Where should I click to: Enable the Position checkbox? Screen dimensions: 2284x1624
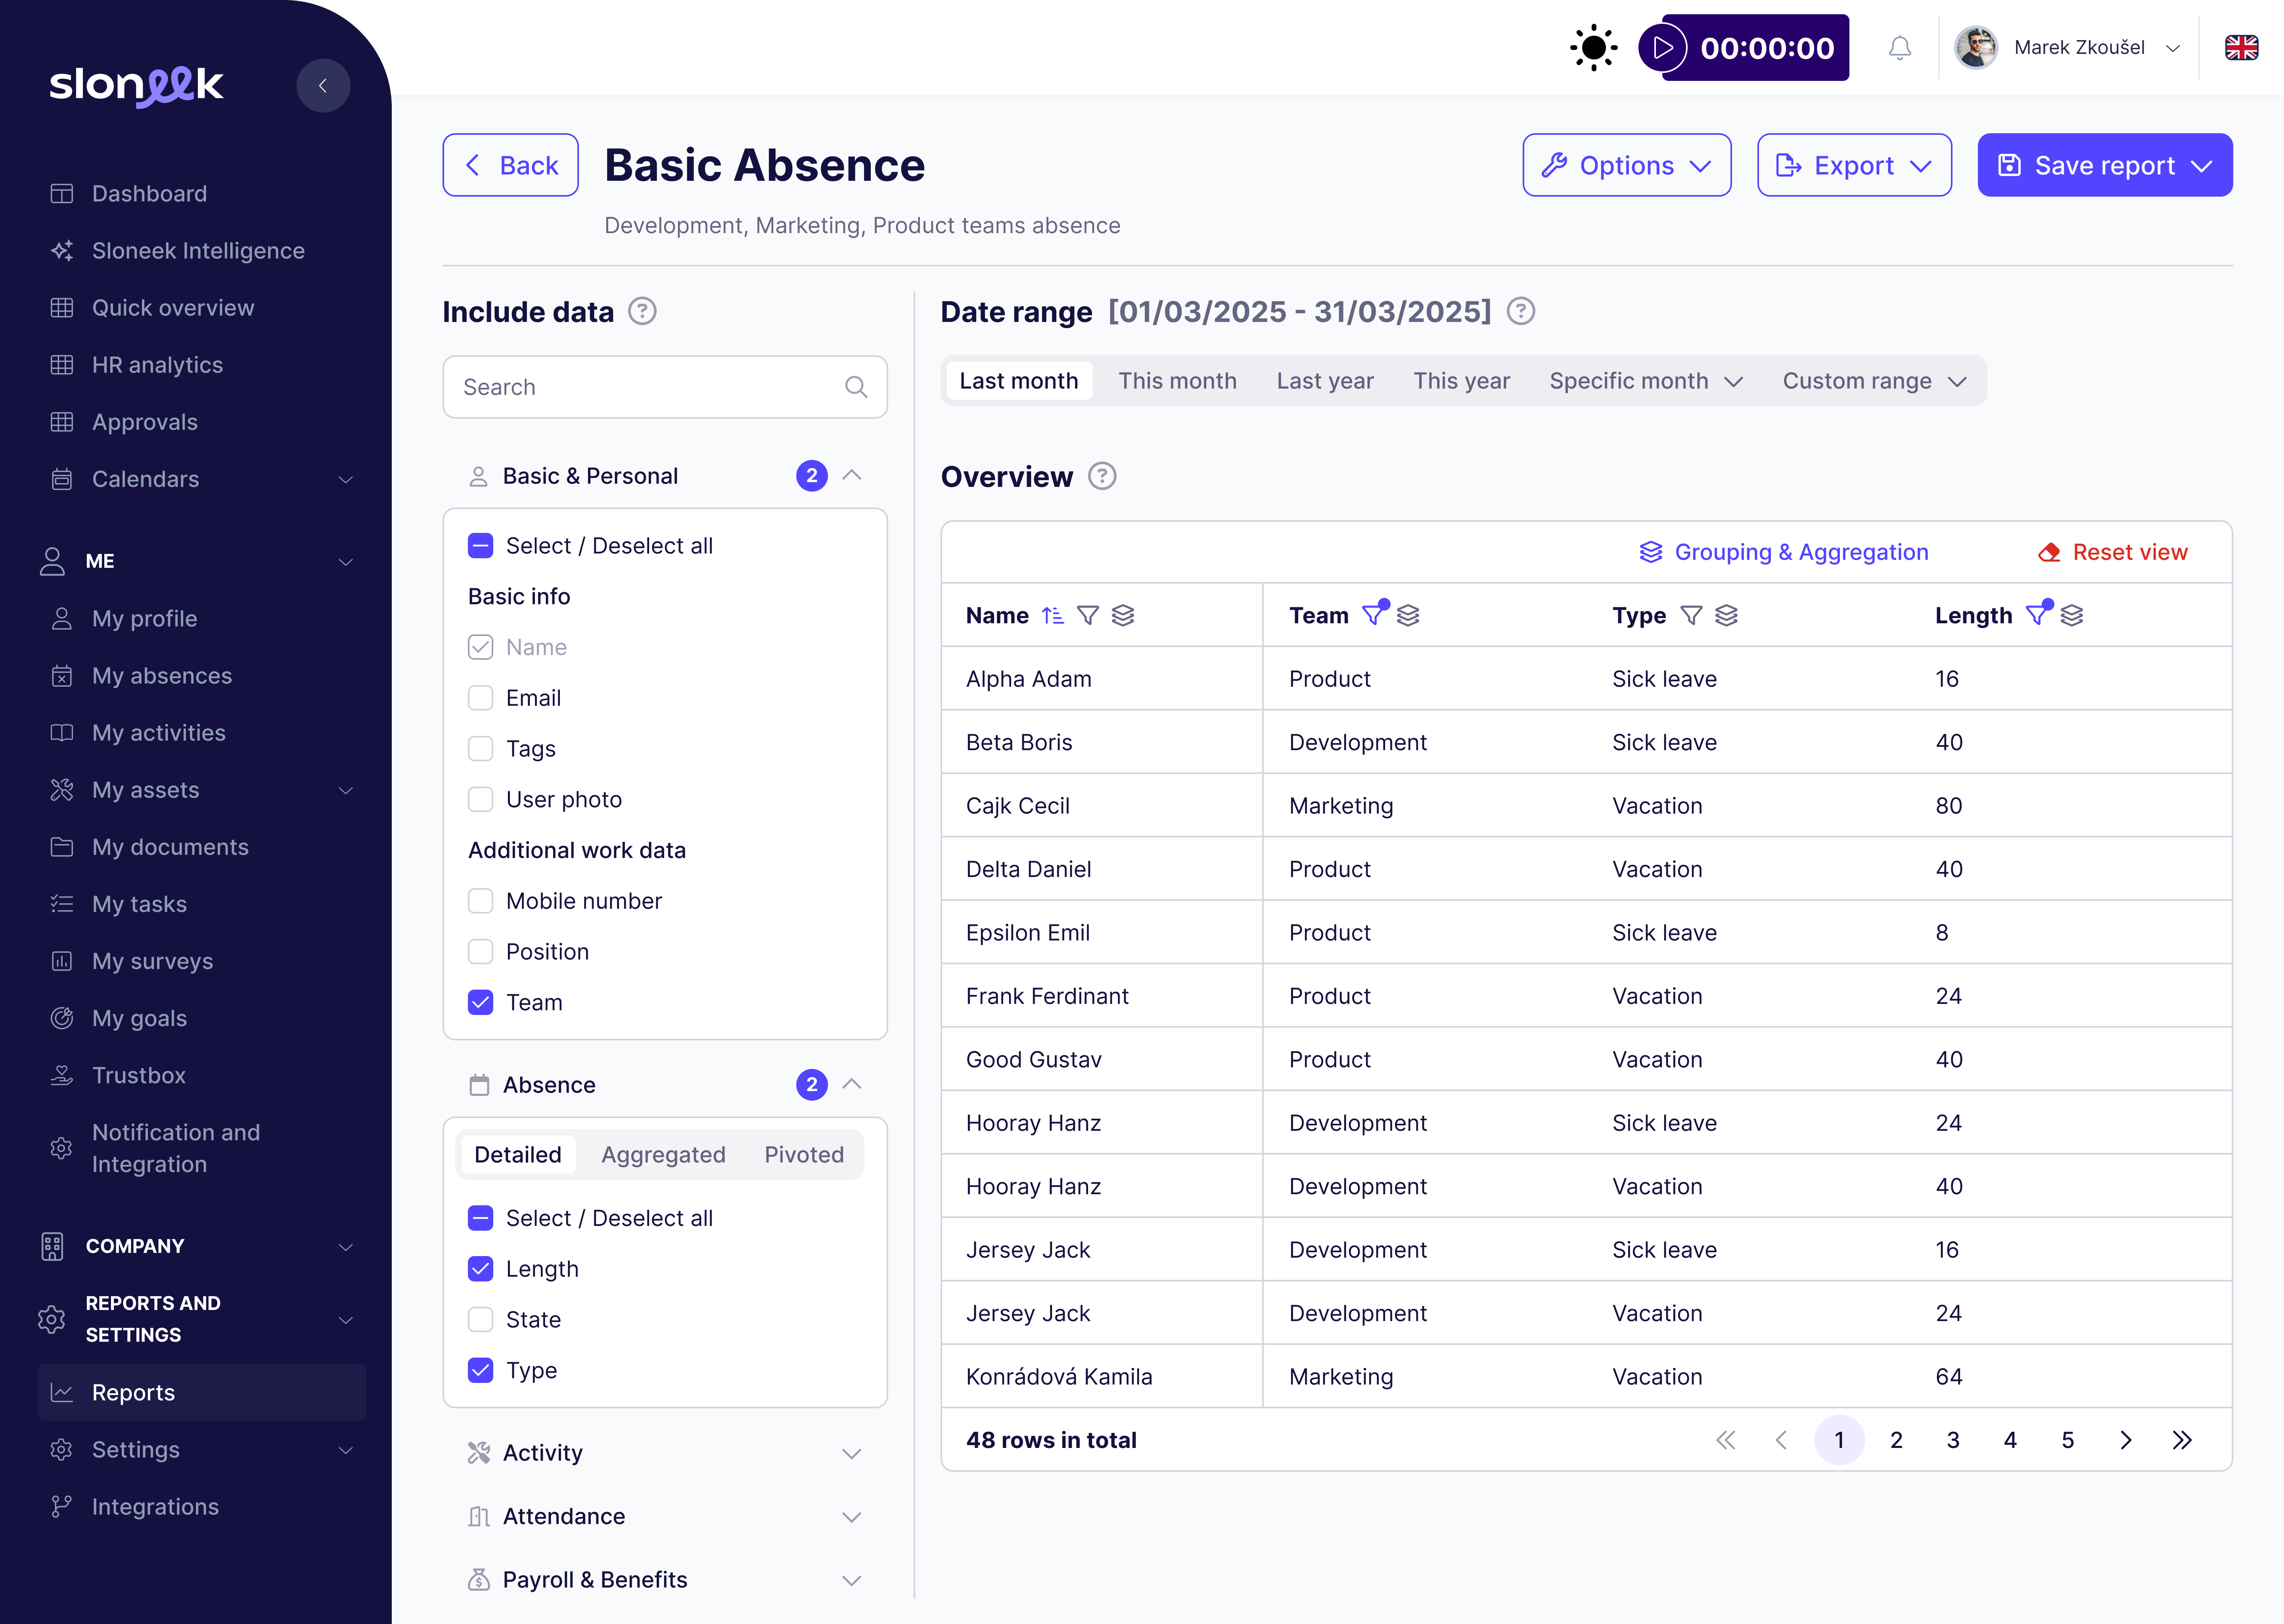pyautogui.click(x=481, y=952)
